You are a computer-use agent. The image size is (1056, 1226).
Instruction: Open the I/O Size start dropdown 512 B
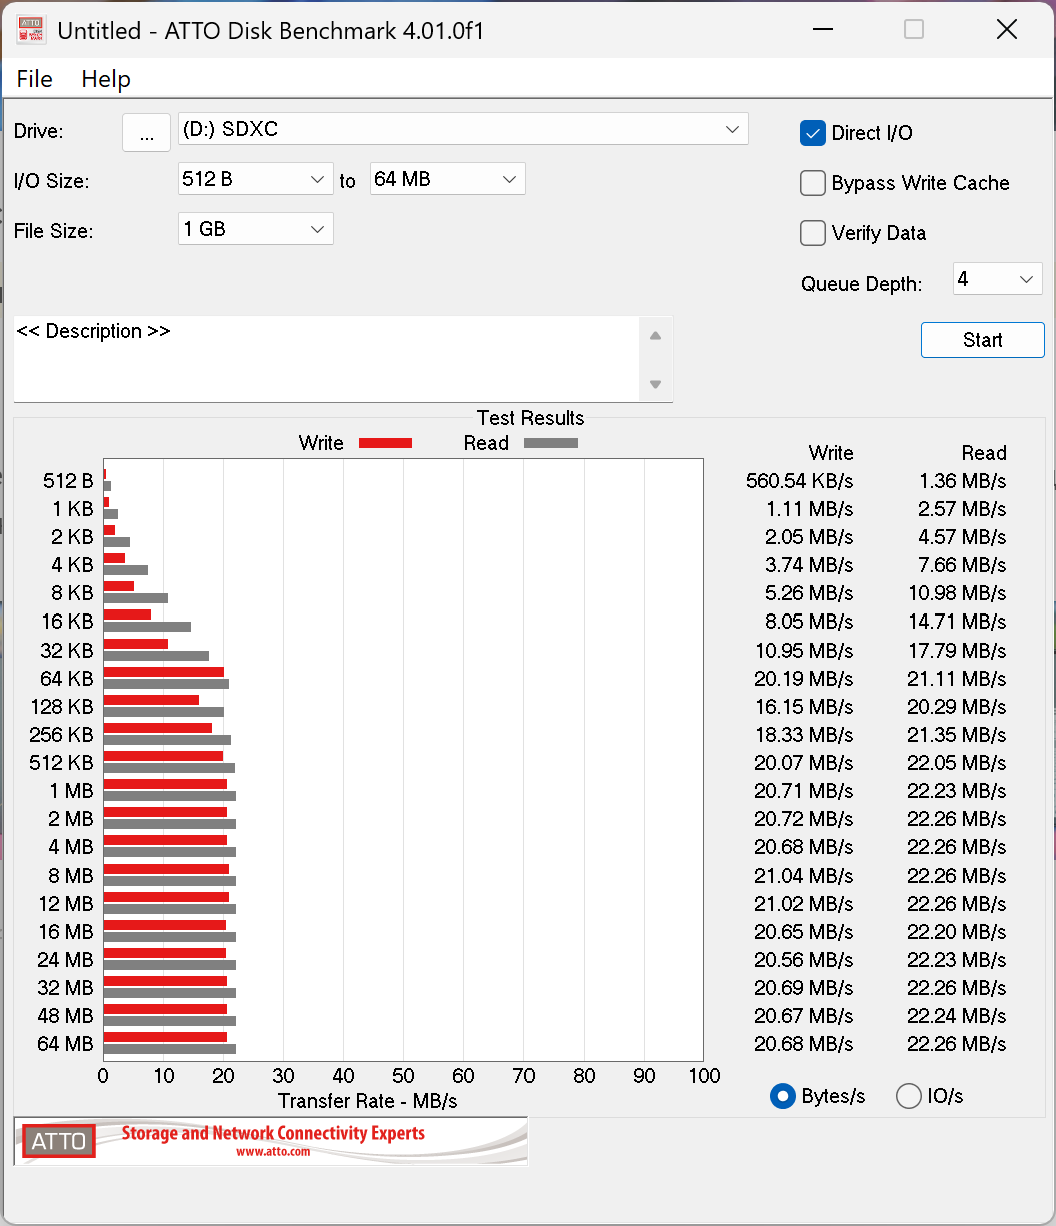(255, 179)
